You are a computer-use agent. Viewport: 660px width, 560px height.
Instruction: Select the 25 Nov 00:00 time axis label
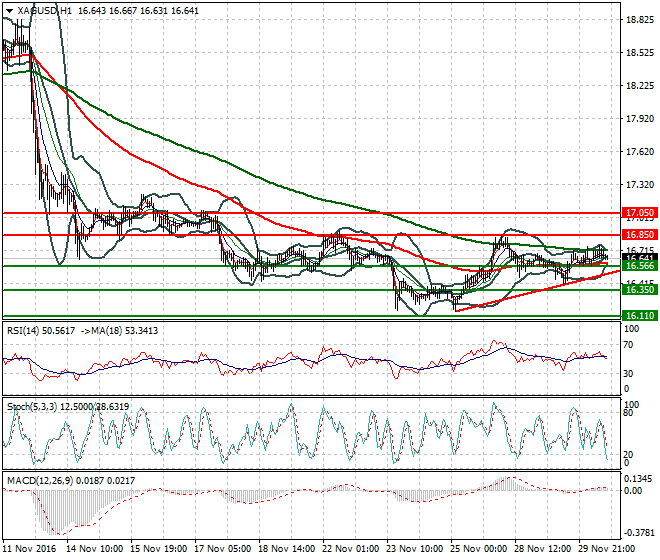point(479,549)
